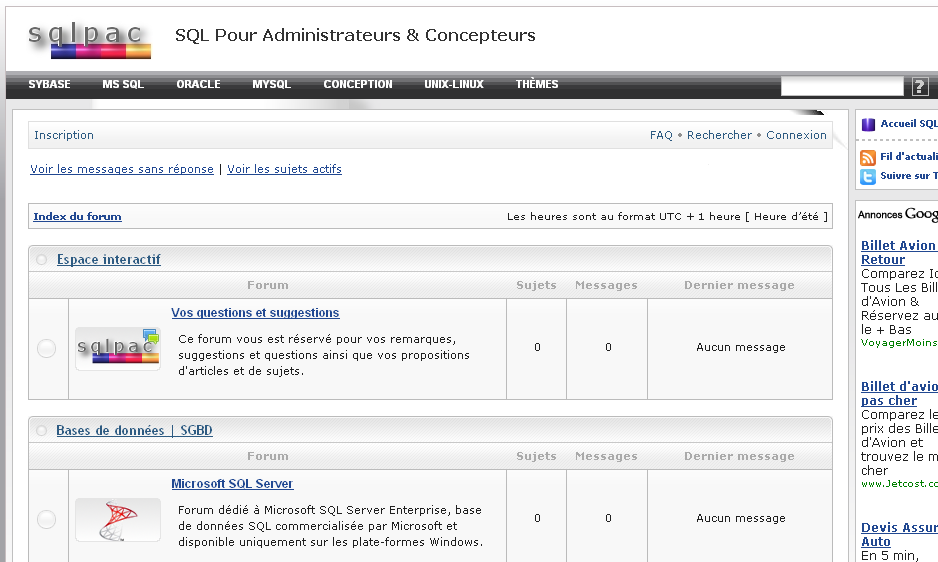
Task: Click the Microsoft SQL Server forum logo
Action: (118, 519)
